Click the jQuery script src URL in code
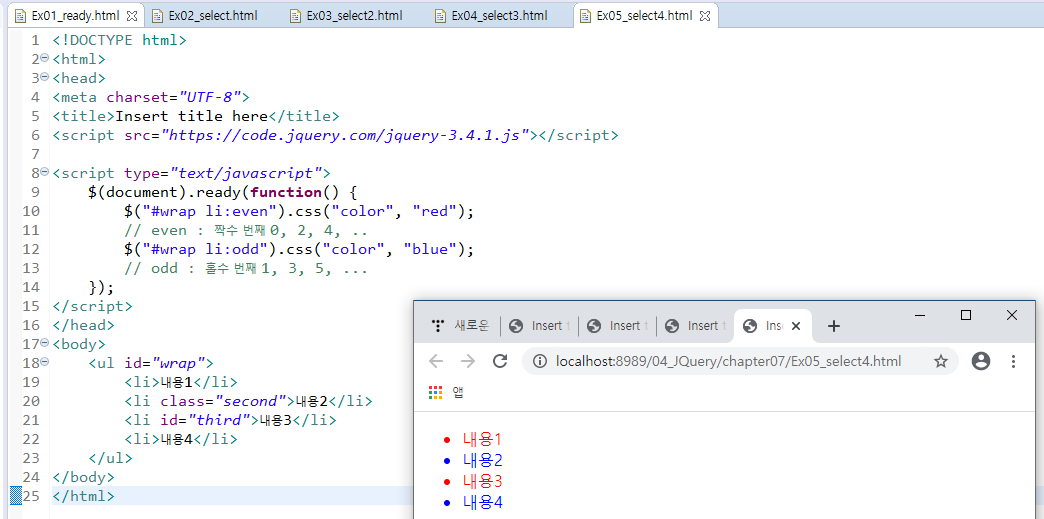1044x519 pixels. [345, 135]
